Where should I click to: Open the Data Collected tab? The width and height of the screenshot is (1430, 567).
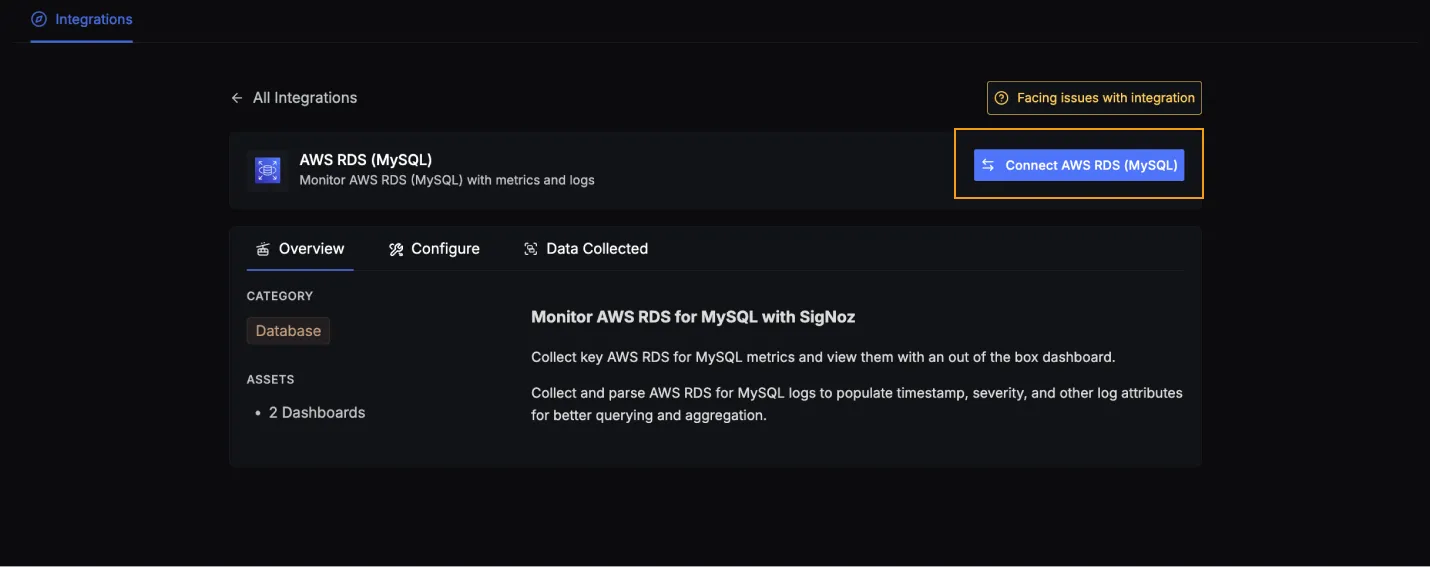(586, 249)
